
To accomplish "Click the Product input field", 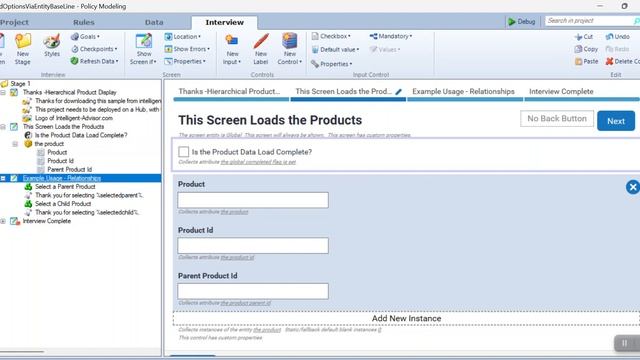I will tap(253, 200).
